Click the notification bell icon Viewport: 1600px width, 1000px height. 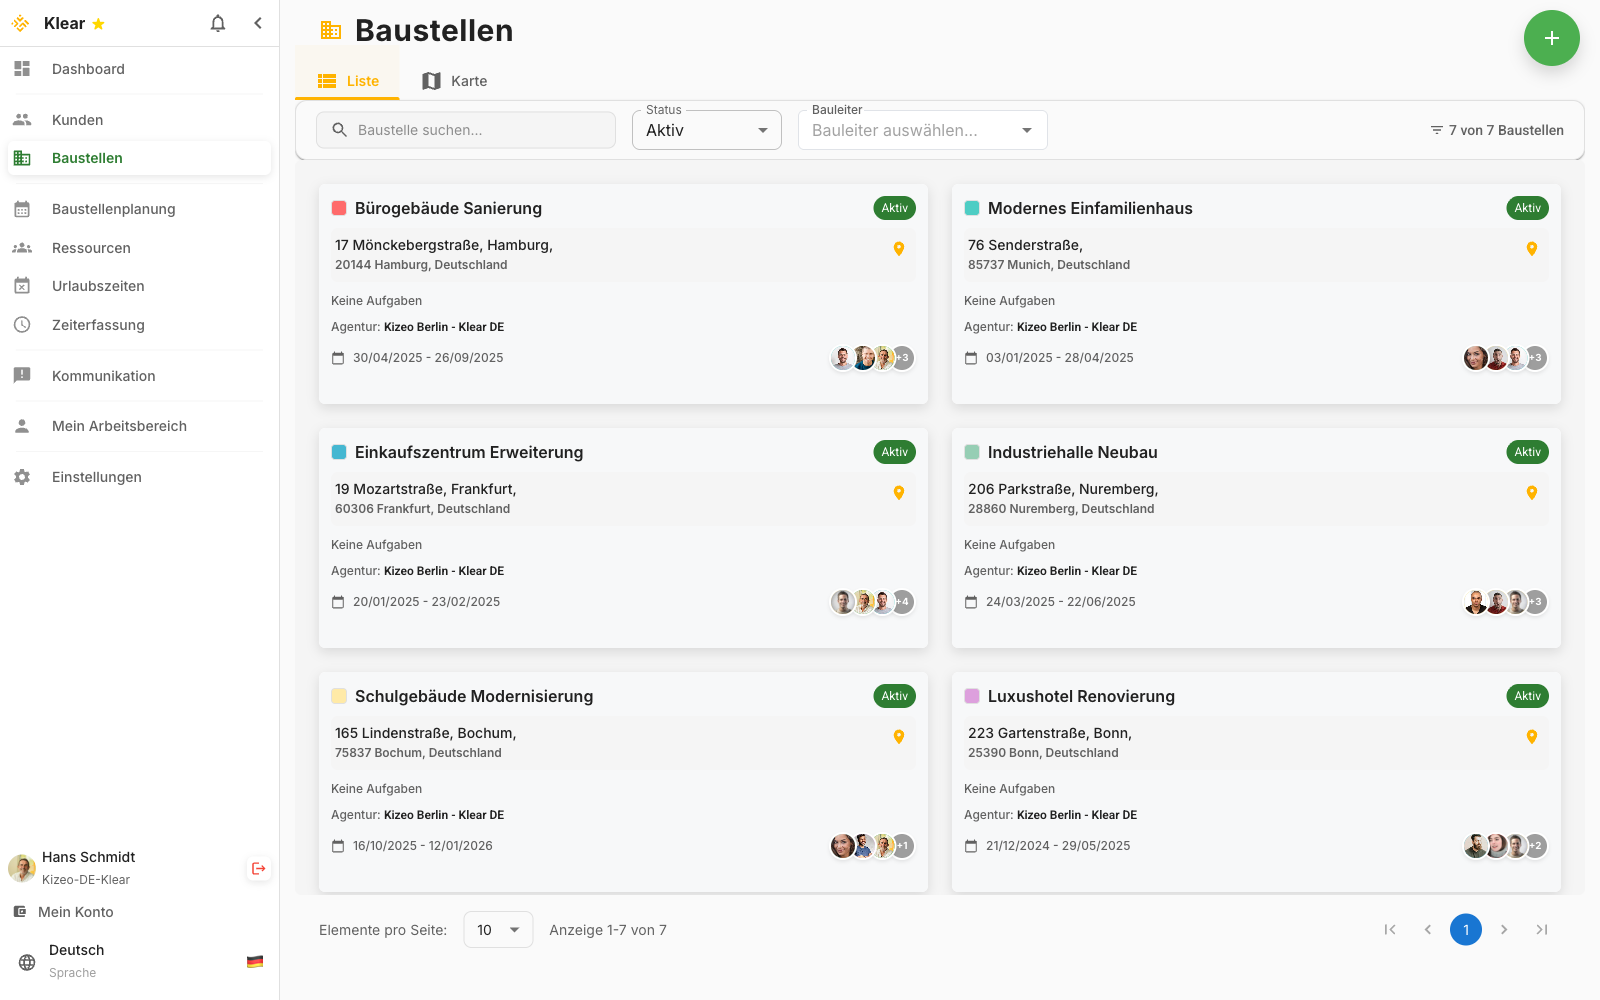click(x=217, y=22)
